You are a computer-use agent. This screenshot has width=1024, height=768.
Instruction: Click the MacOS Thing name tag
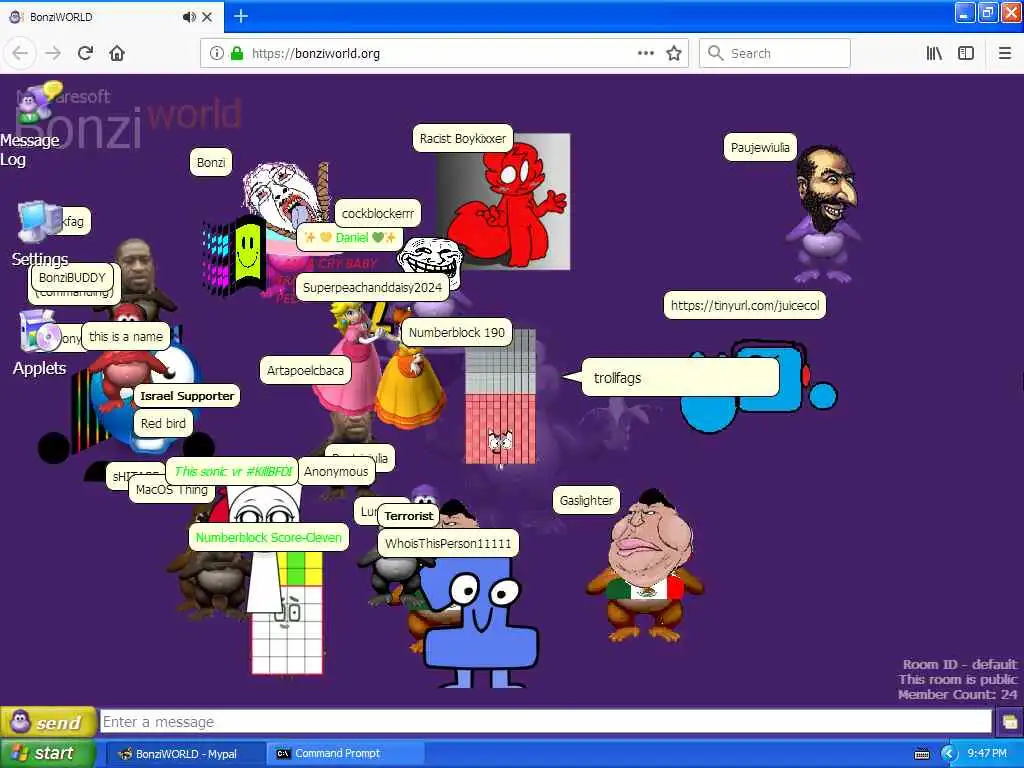[x=171, y=490]
